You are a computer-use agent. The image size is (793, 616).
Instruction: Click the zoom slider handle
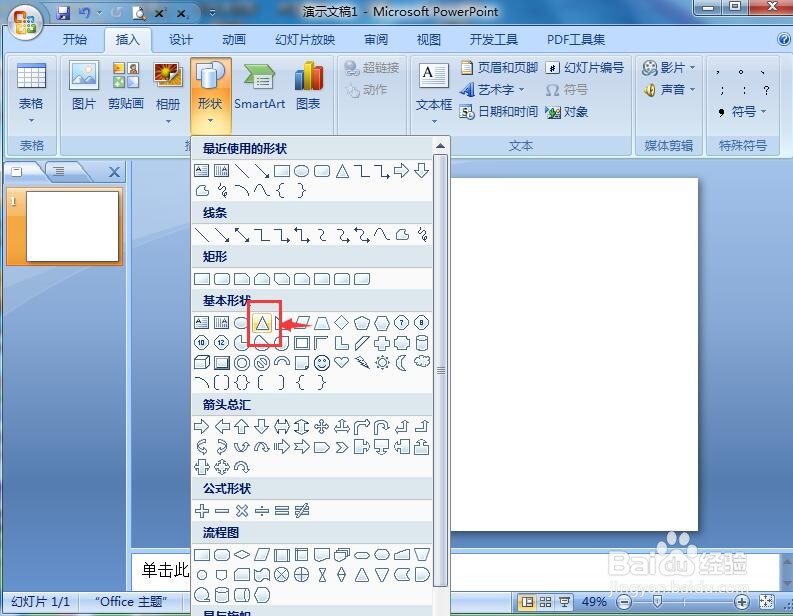(657, 601)
